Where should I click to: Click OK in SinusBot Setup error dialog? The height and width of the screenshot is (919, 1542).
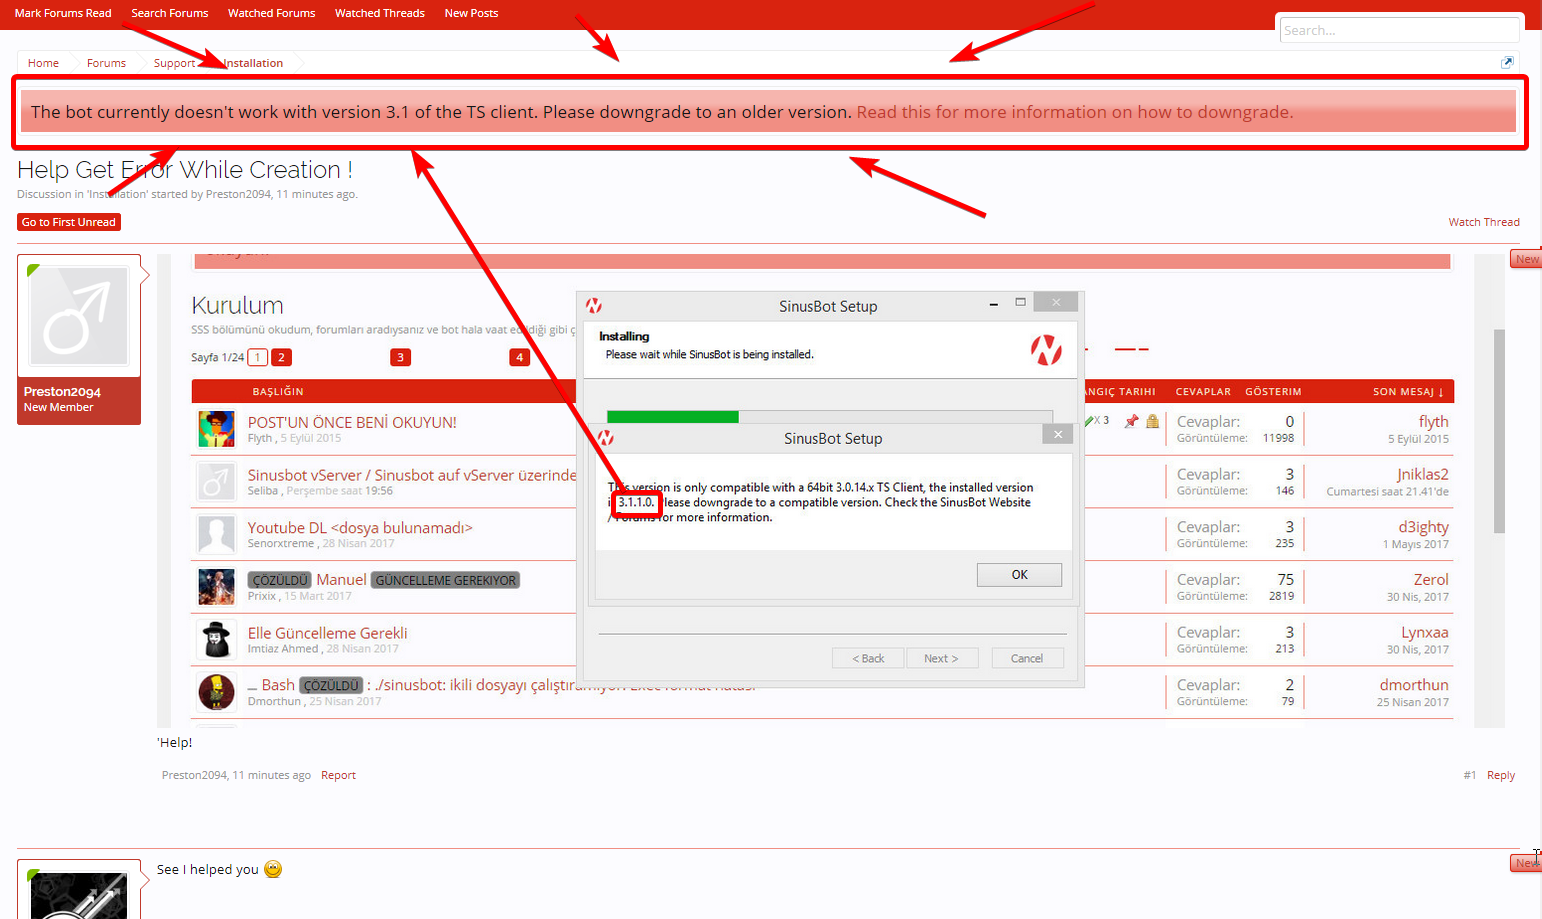pyautogui.click(x=1019, y=575)
